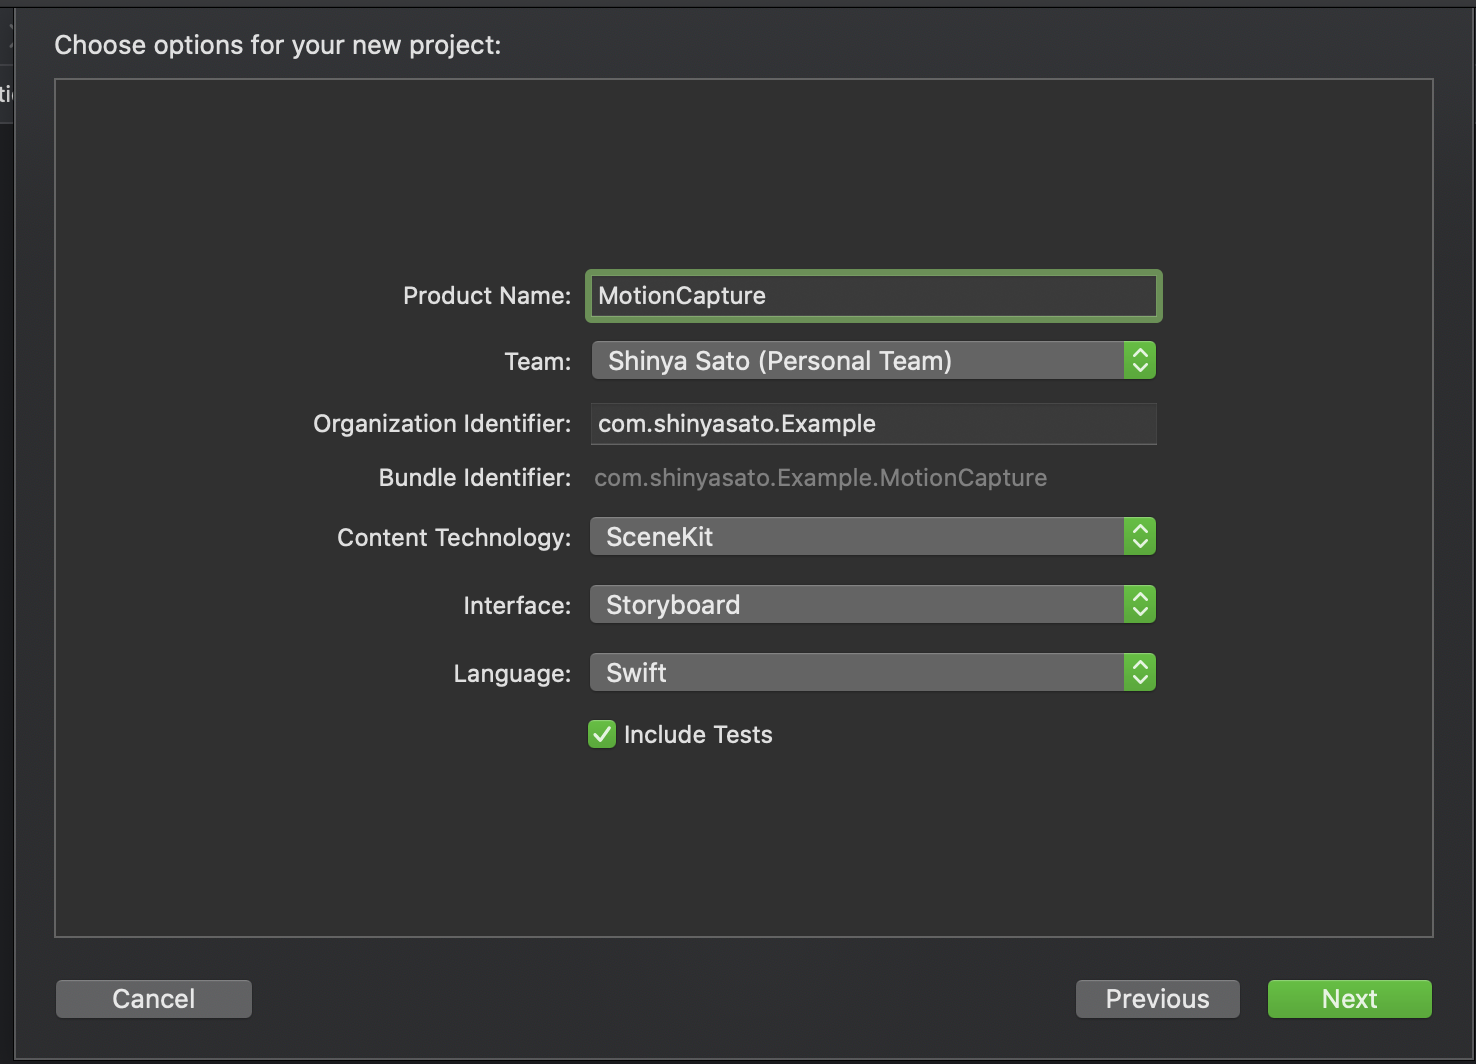
Task: Expand the Interface dropdown showing Storyboard
Action: pyautogui.click(x=856, y=605)
